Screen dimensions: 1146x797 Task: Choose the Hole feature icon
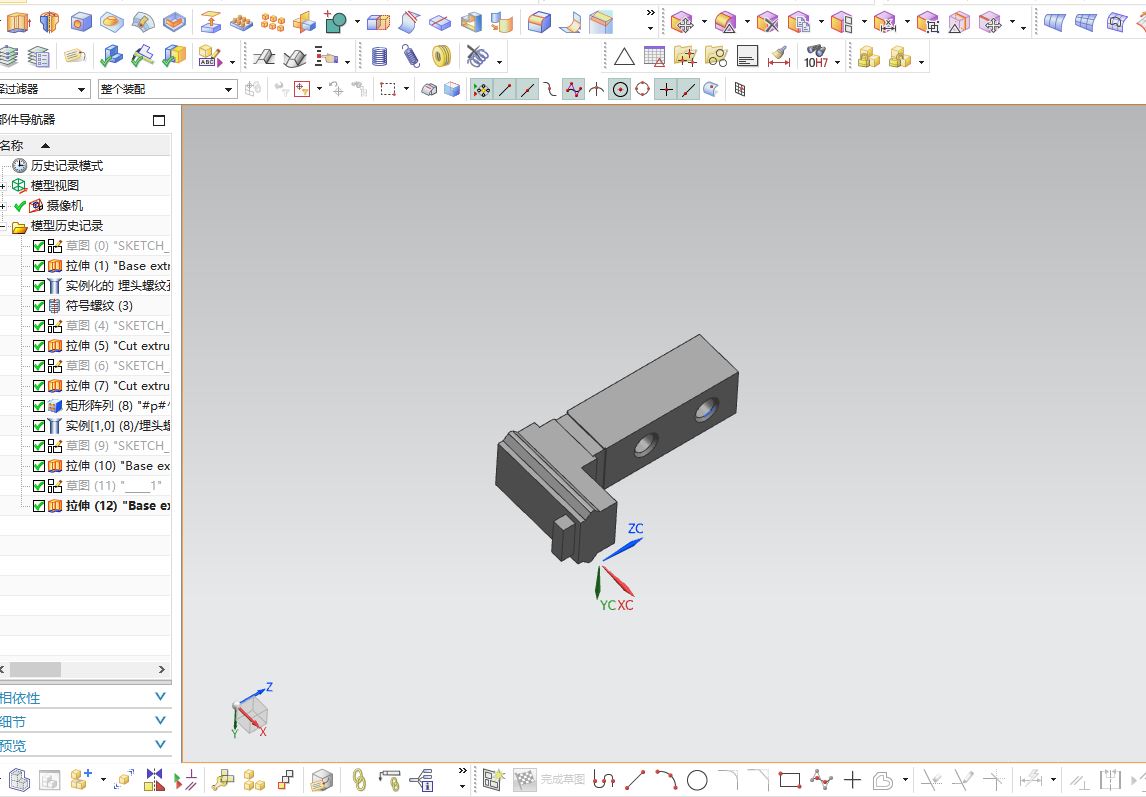tap(81, 22)
